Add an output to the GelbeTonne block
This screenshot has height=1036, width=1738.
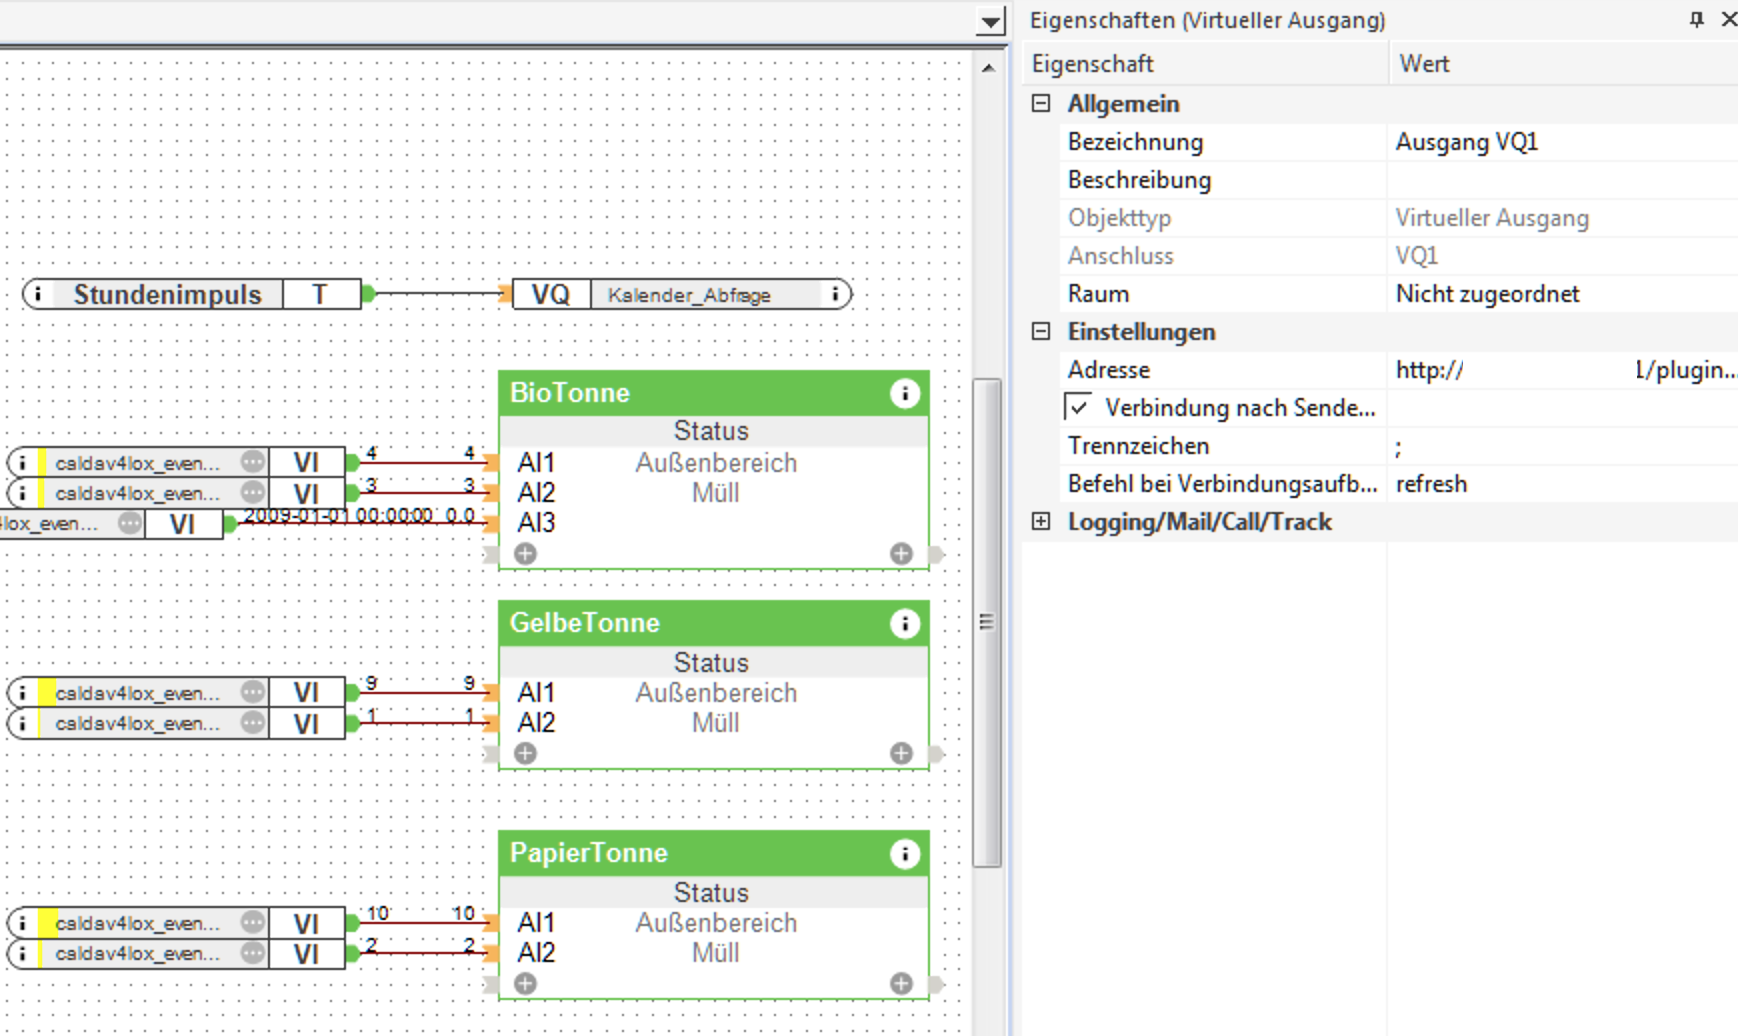(901, 754)
